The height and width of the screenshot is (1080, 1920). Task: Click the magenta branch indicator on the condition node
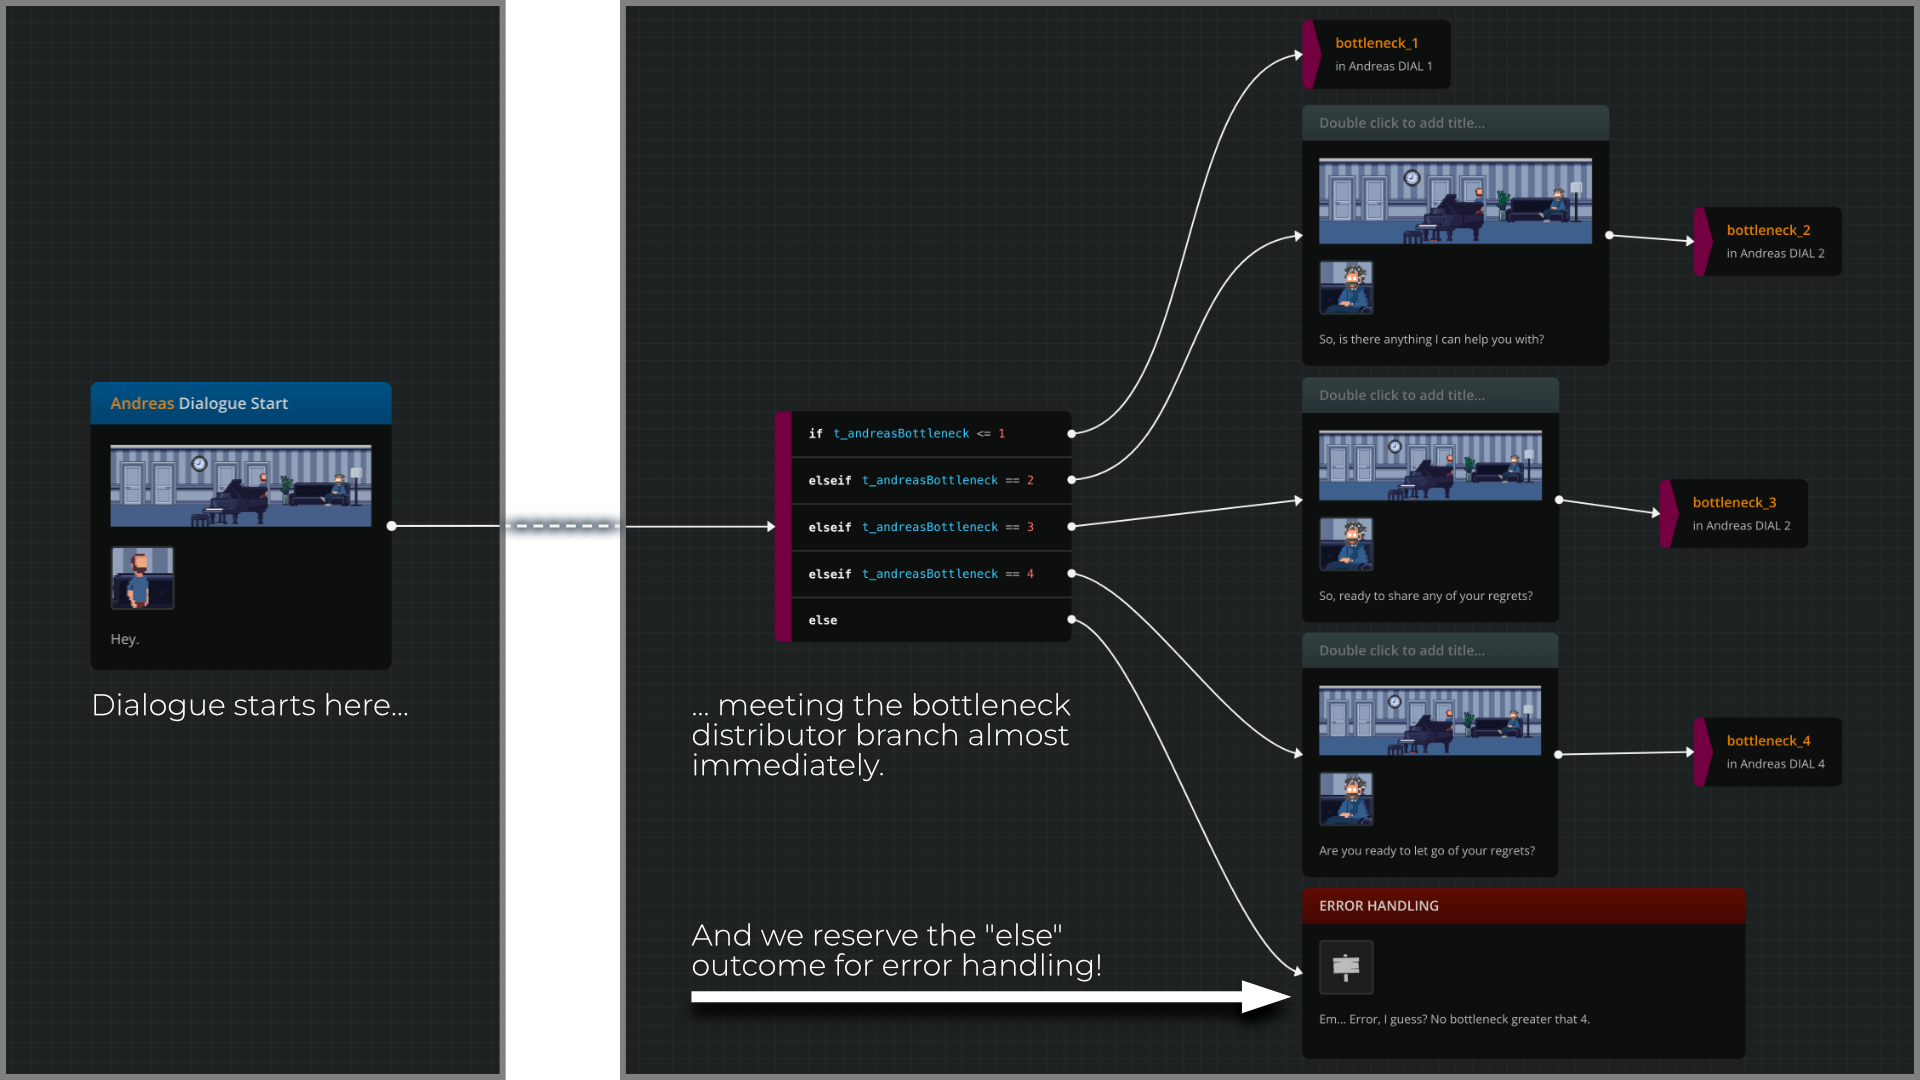783,527
